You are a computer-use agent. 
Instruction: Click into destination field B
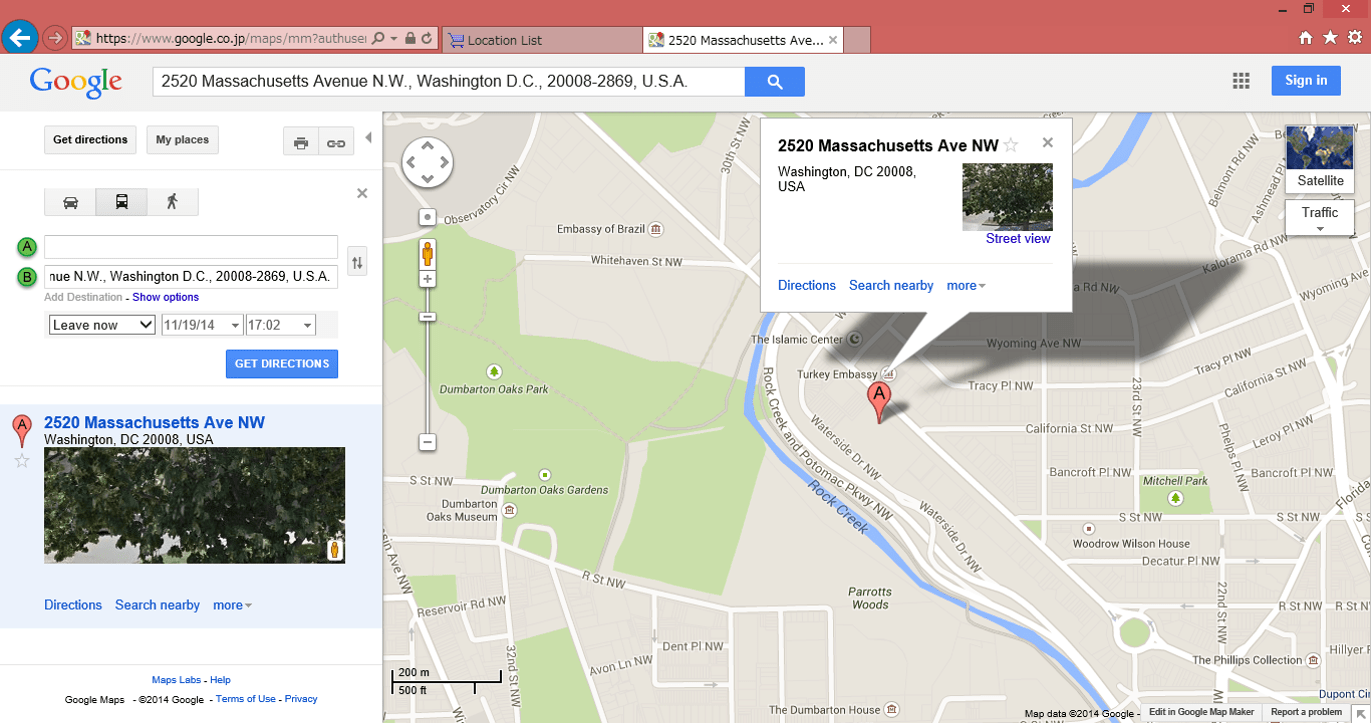tap(191, 276)
